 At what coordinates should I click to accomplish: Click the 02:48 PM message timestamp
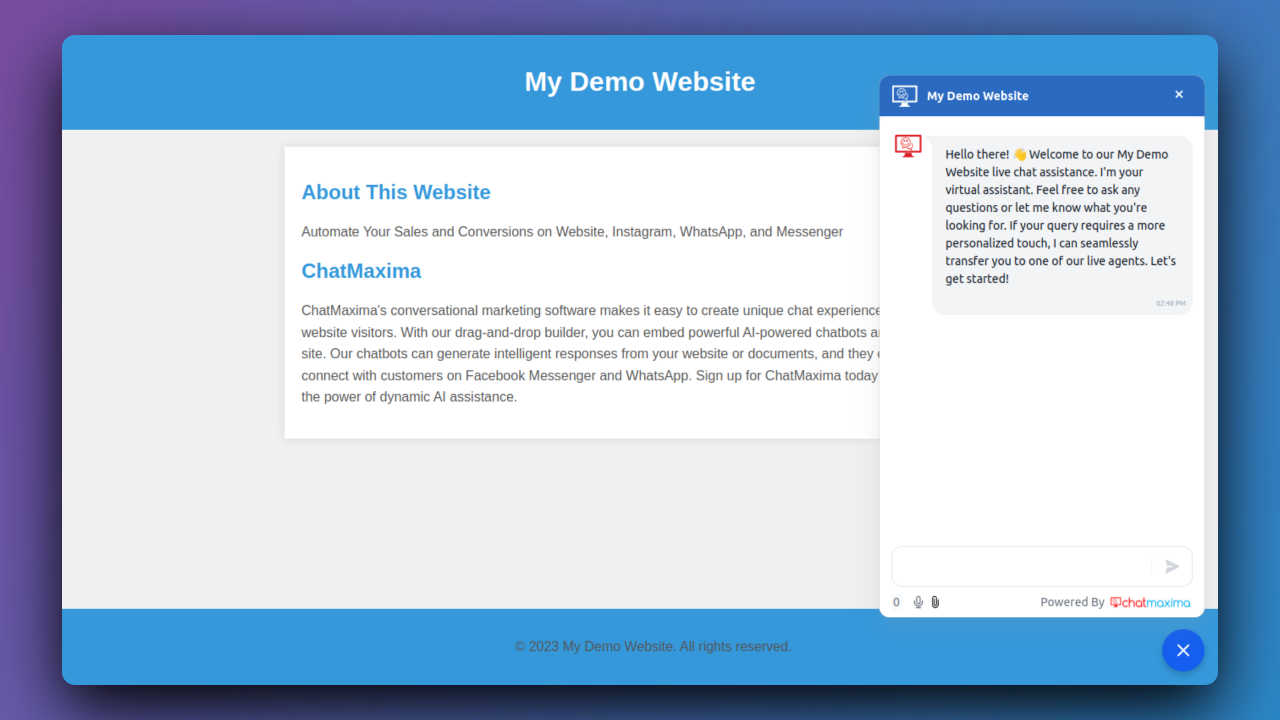pos(1171,303)
